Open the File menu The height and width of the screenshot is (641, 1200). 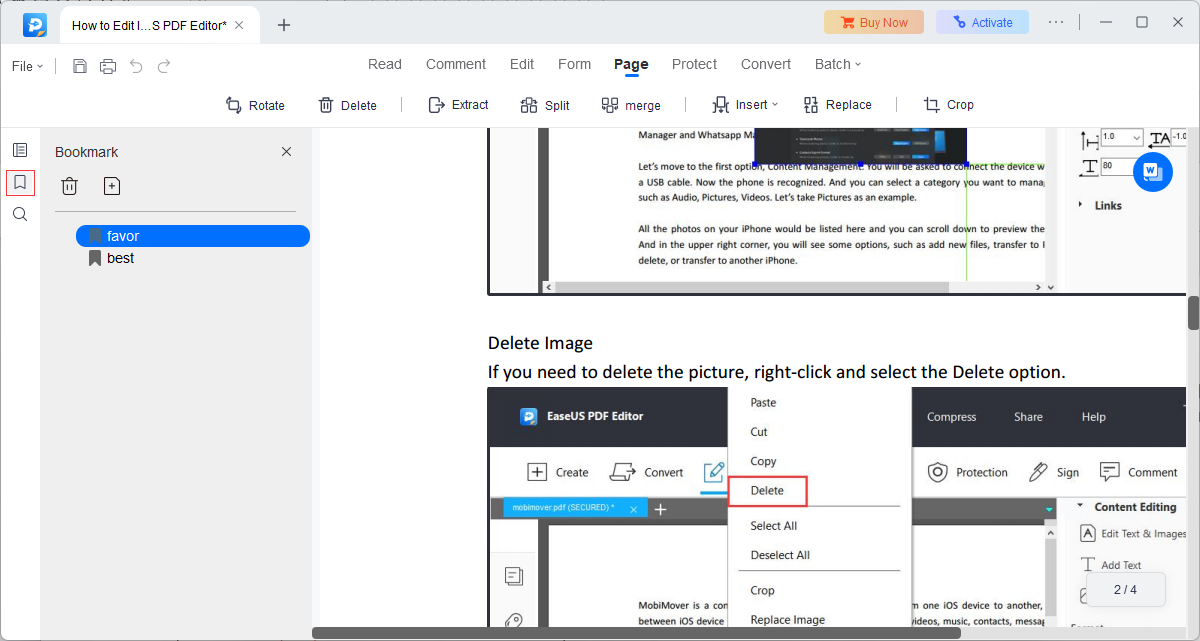27,66
